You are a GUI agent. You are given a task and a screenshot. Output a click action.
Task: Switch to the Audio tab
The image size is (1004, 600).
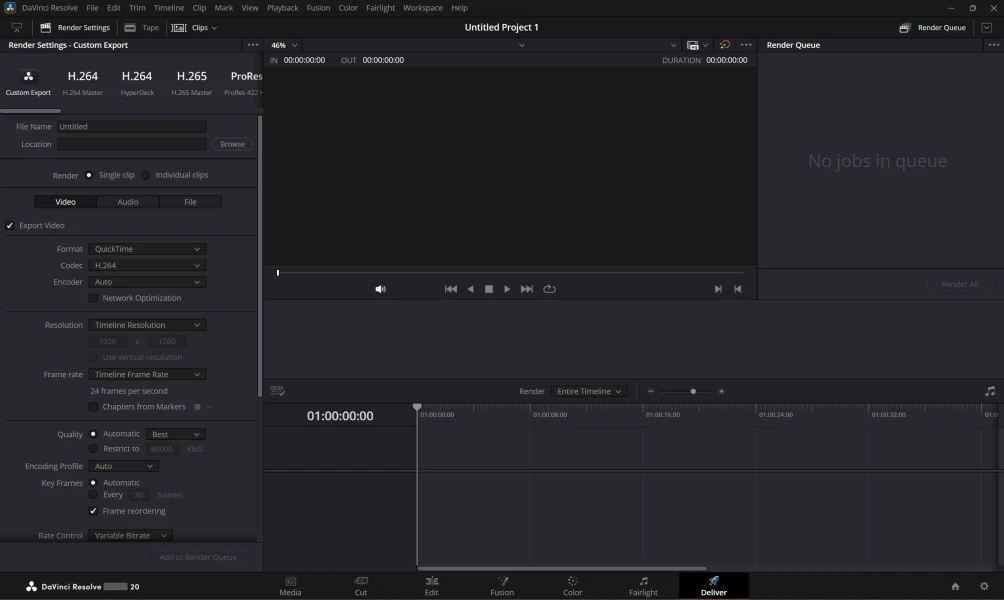128,202
